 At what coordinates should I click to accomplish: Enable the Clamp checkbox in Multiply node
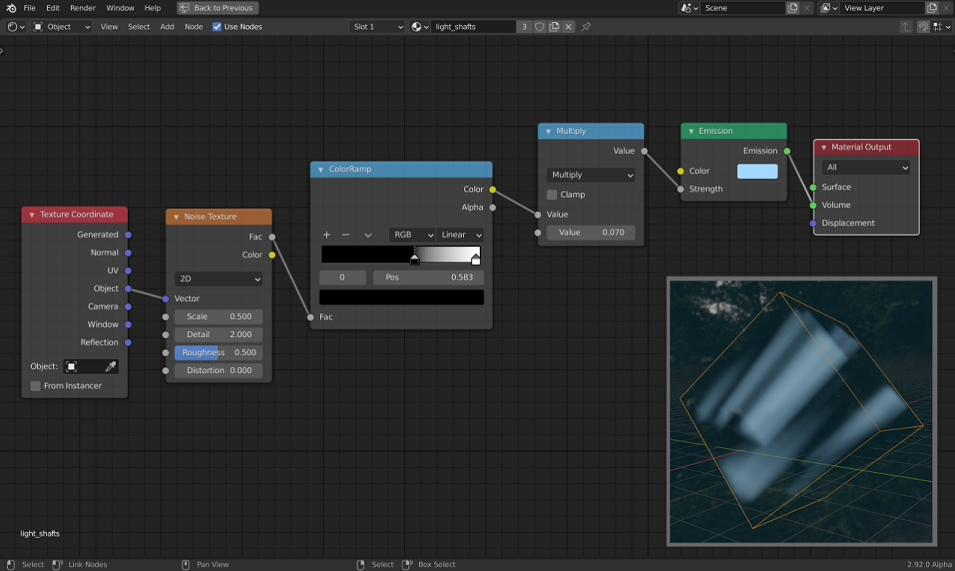pos(552,195)
